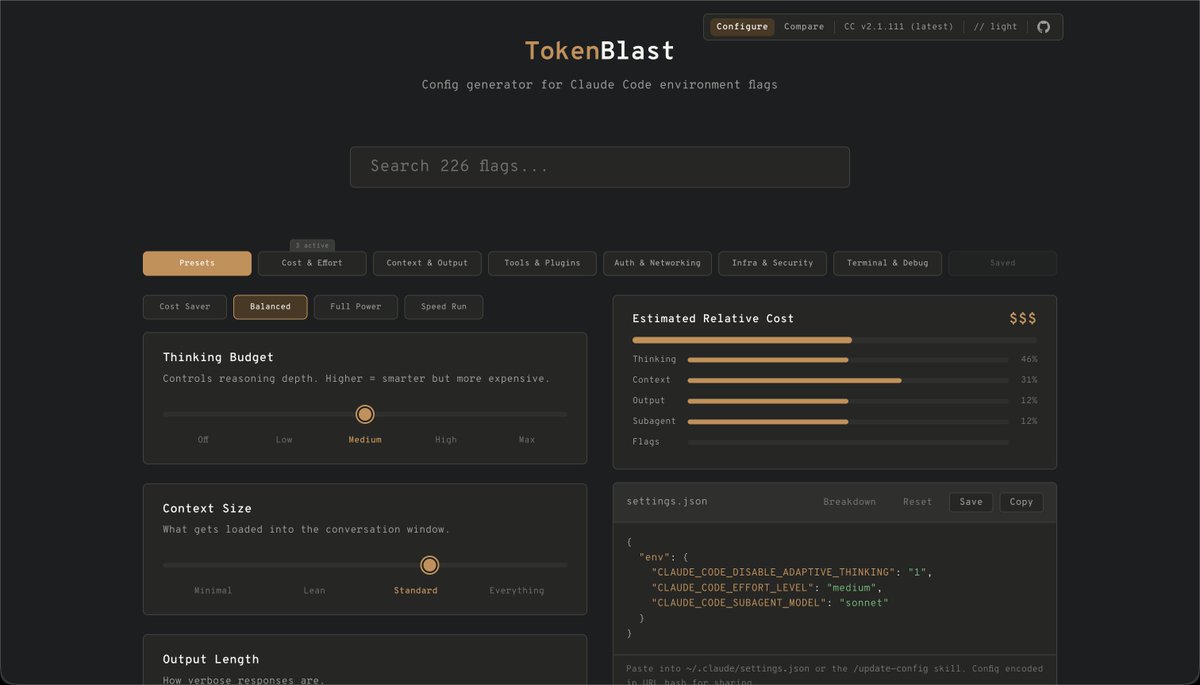Viewport: 1200px width, 685px height.
Task: Open the CC v2.1.111 version selector
Action: pyautogui.click(x=898, y=27)
